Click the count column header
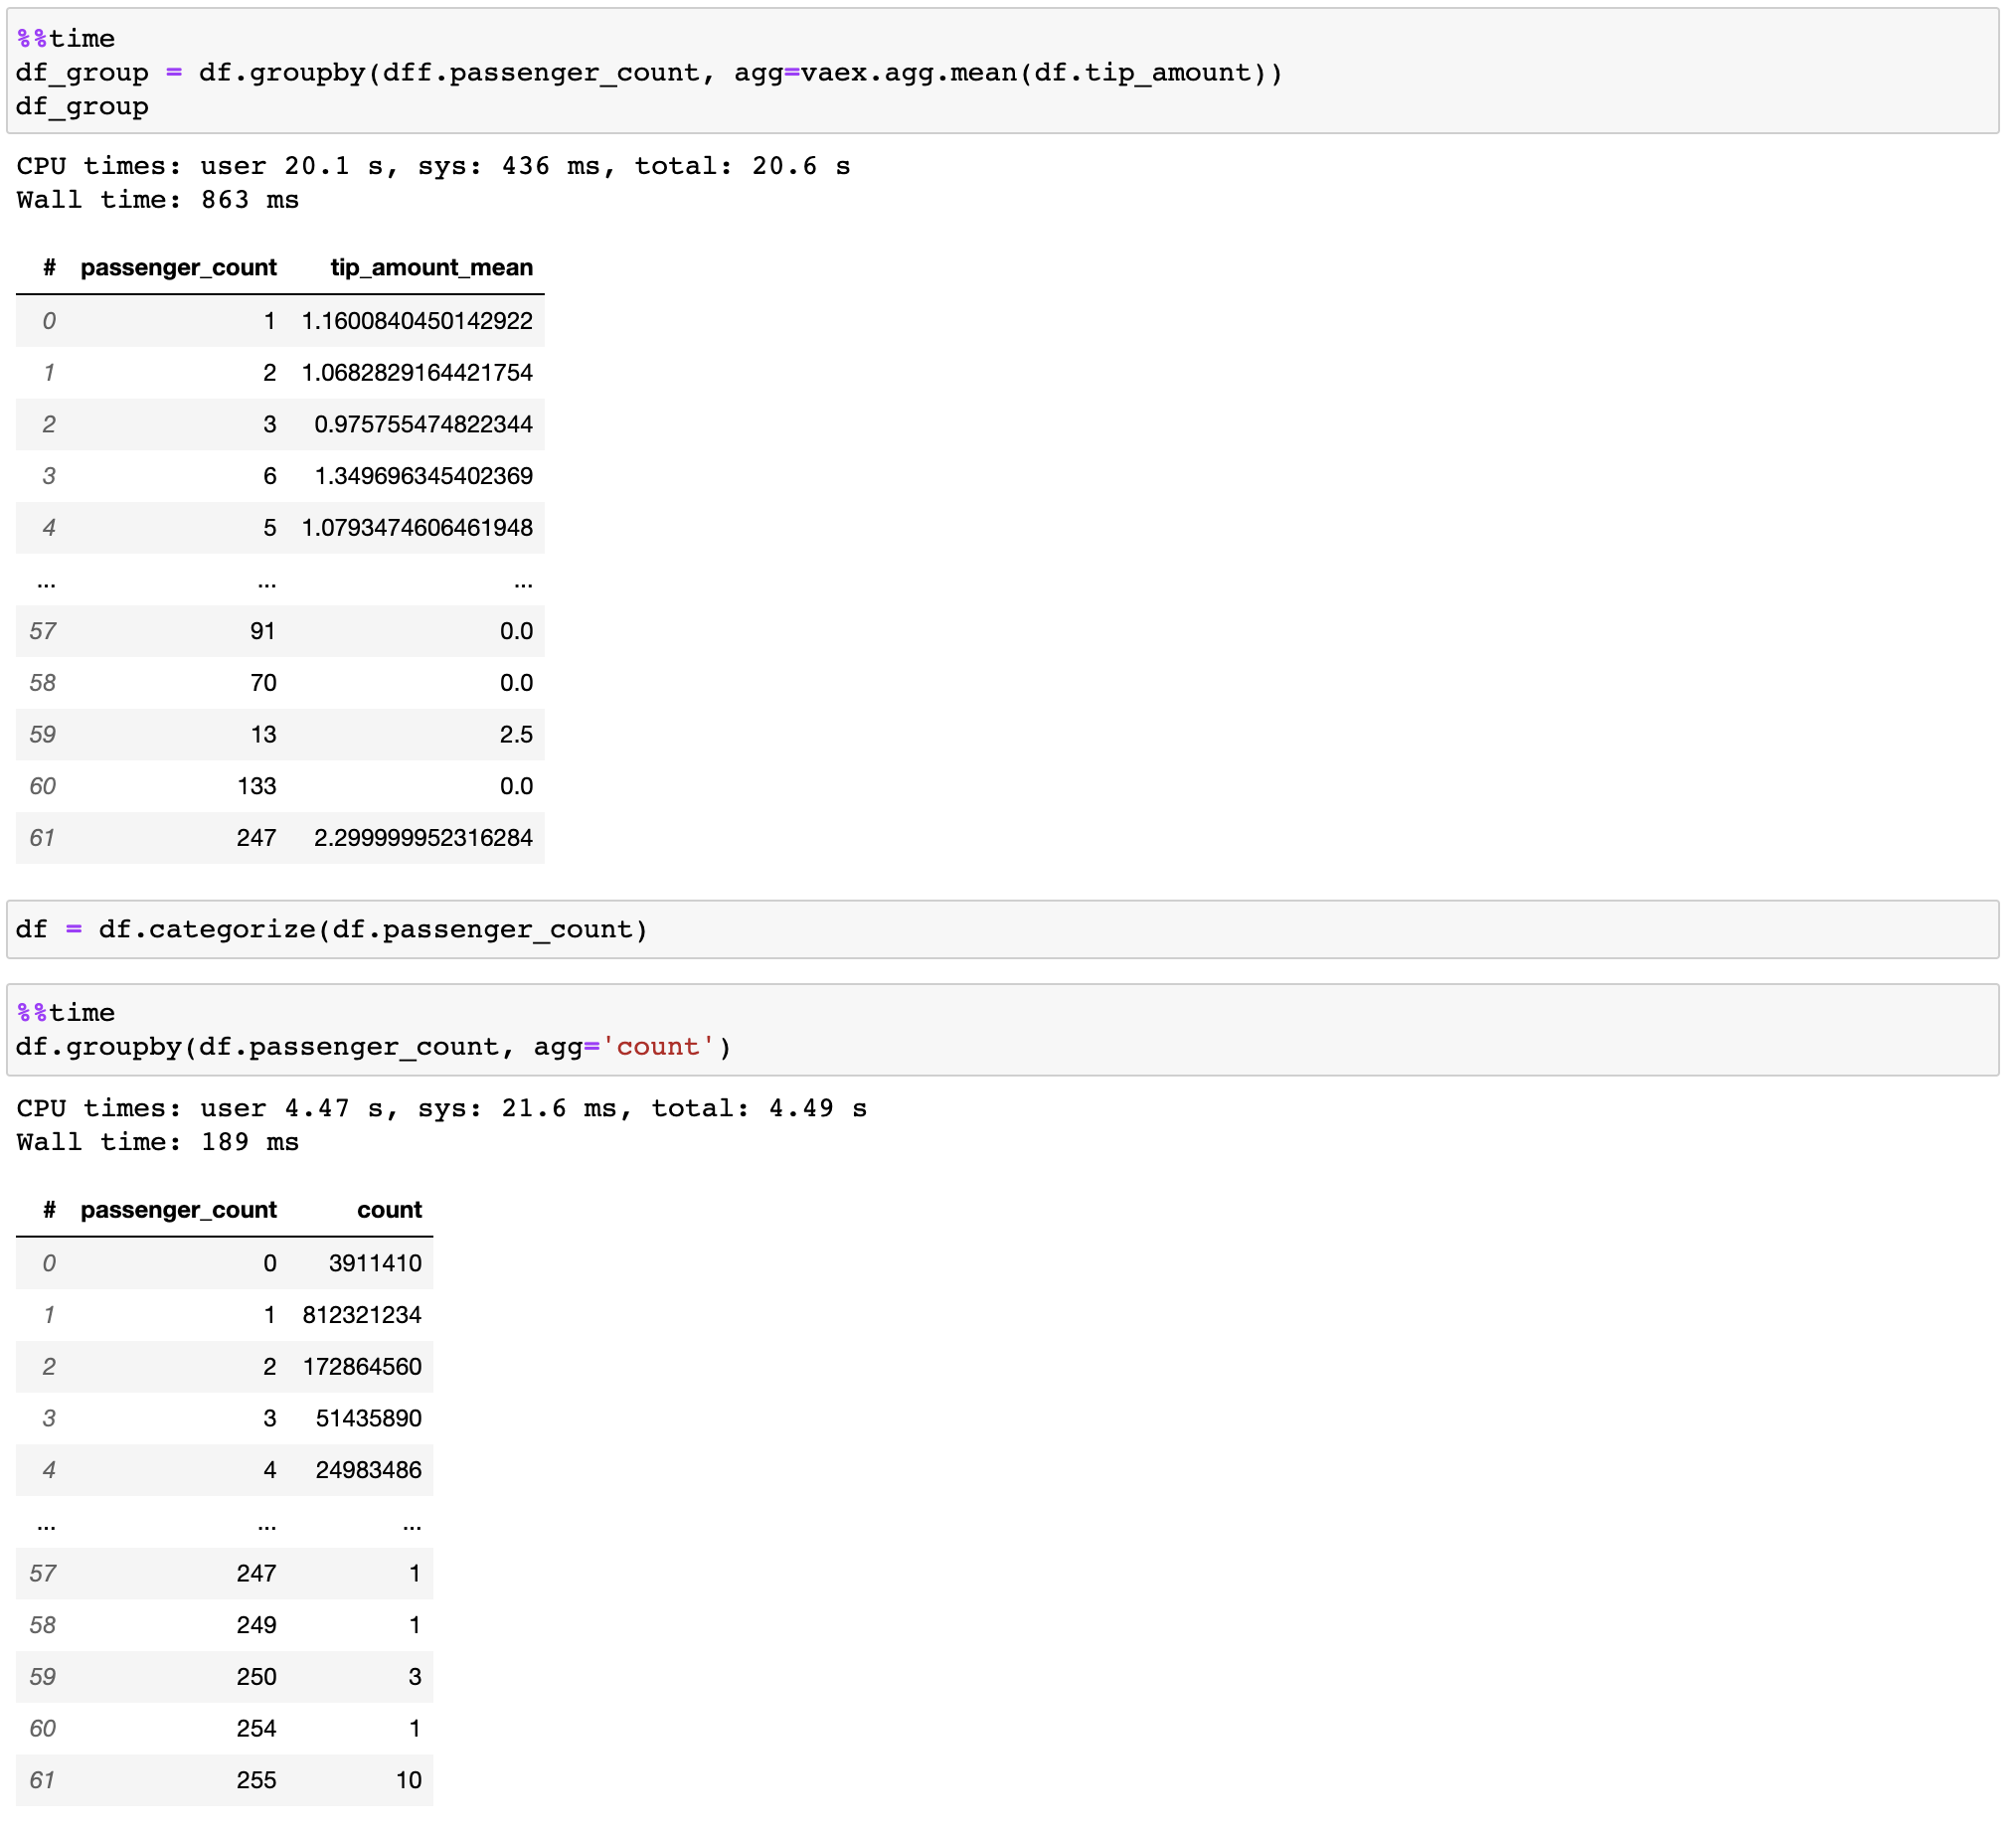 [x=403, y=1208]
